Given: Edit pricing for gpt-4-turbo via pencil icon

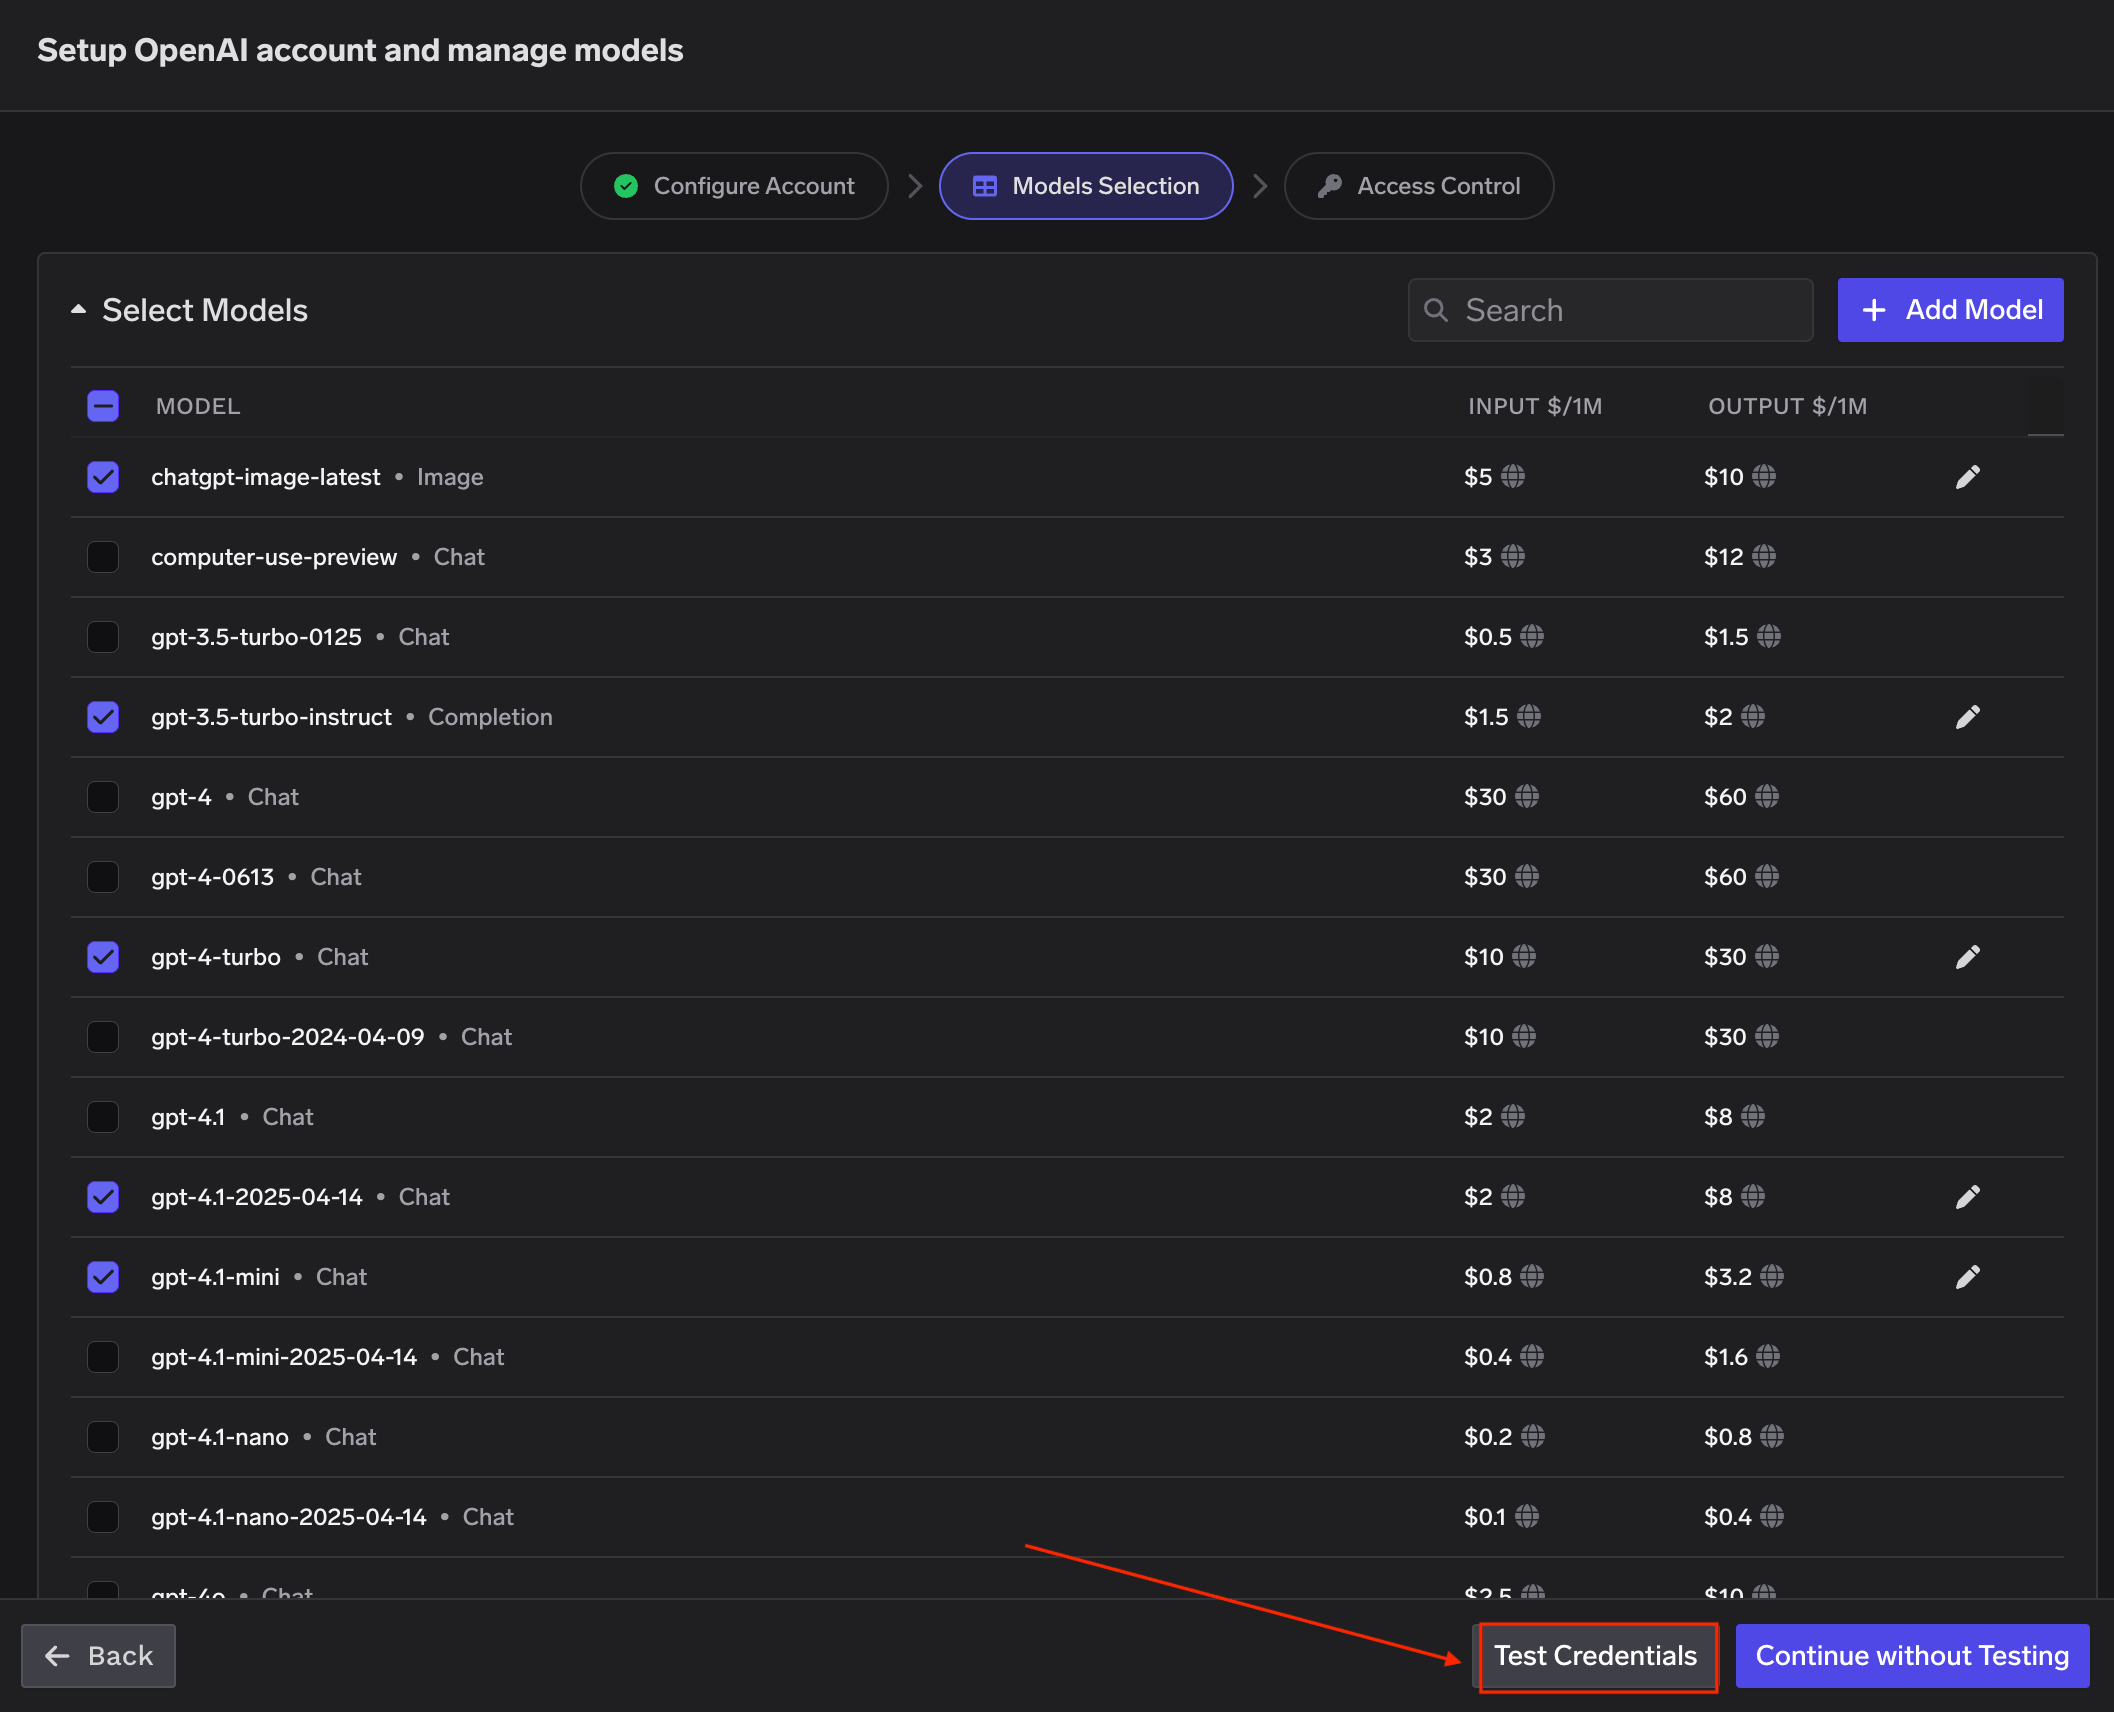Looking at the screenshot, I should [1967, 957].
